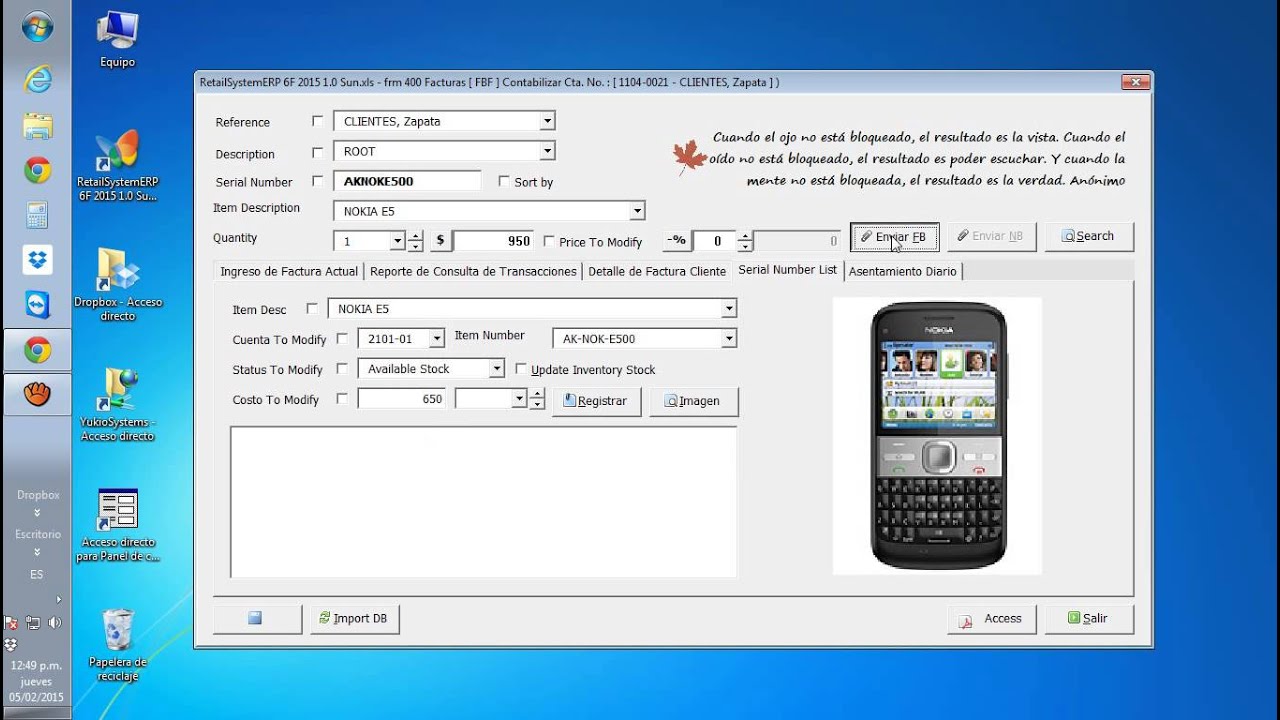This screenshot has width=1280, height=720.
Task: Open TeamViewer taskbar icon
Action: pos(37,305)
